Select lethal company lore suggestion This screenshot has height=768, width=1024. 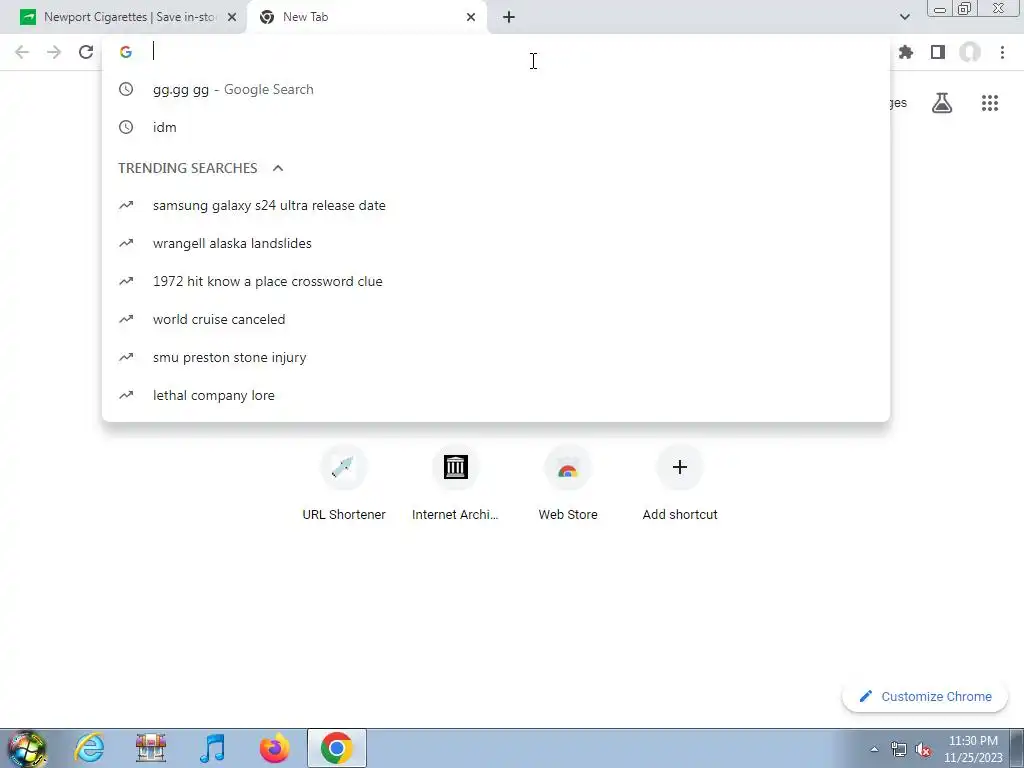tap(496, 395)
